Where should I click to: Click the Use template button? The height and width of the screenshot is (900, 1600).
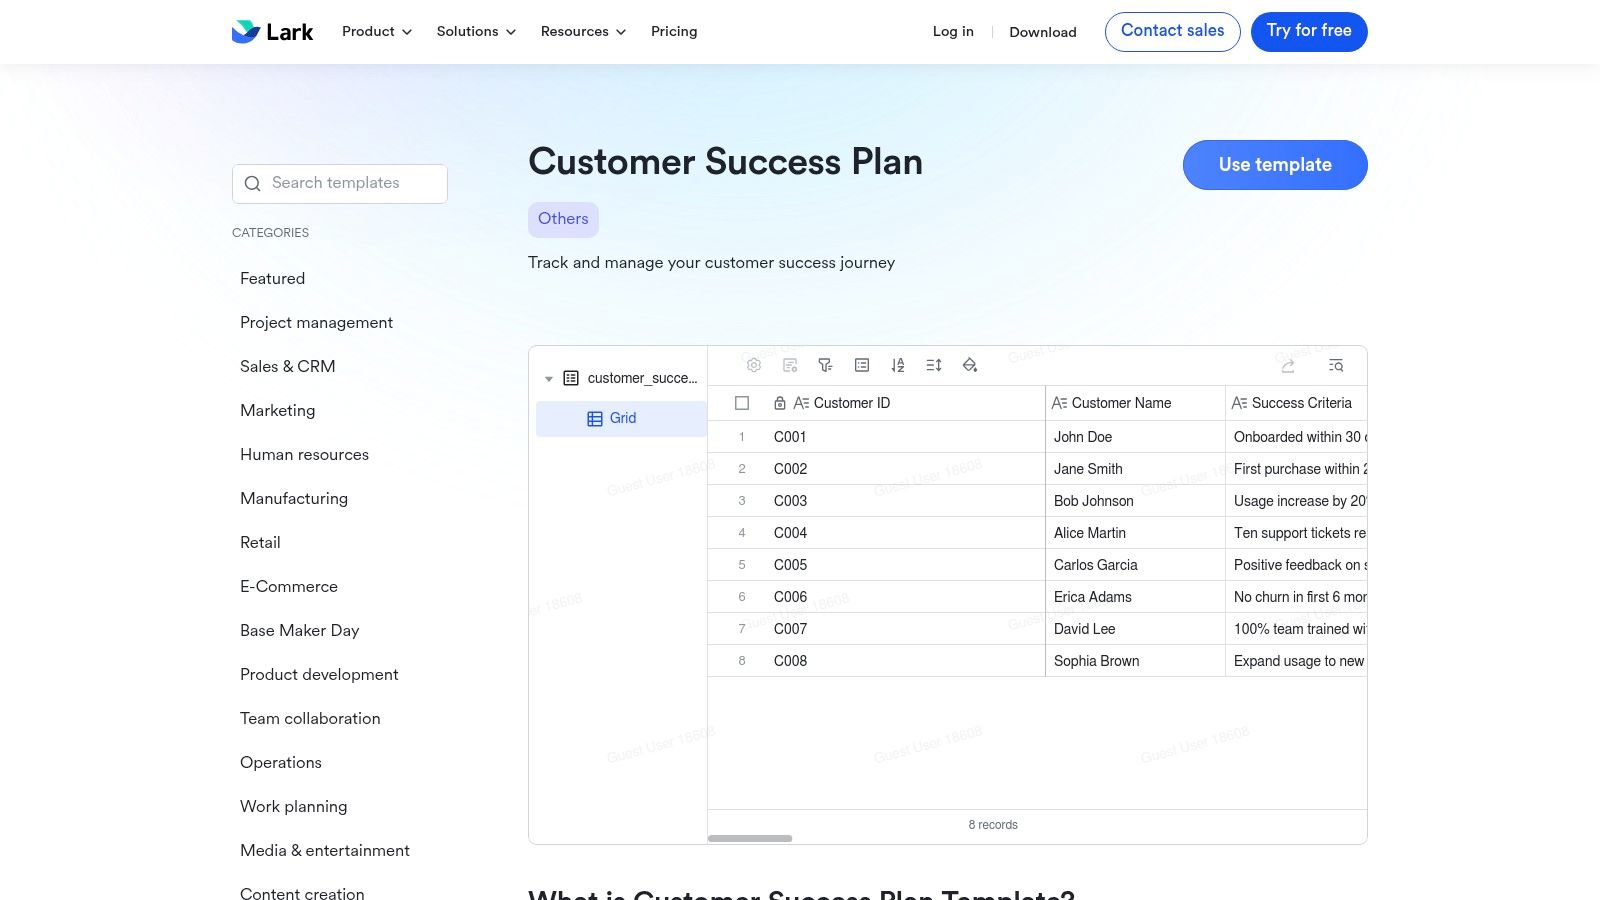[x=1275, y=164]
